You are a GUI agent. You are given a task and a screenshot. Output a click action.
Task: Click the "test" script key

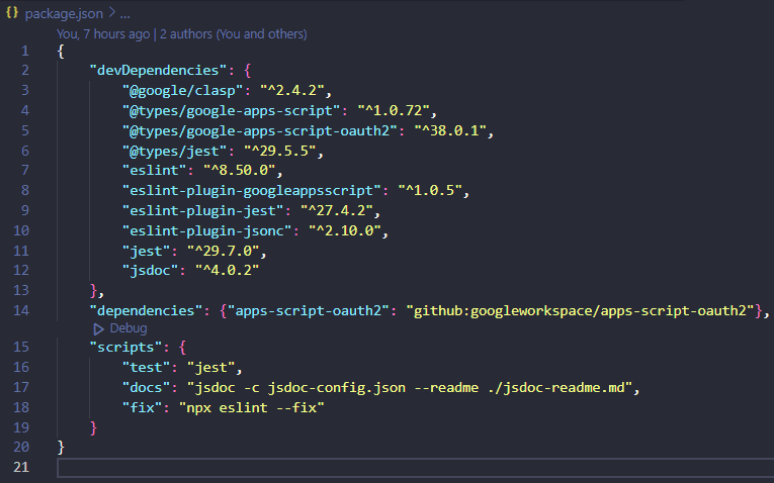(x=146, y=367)
